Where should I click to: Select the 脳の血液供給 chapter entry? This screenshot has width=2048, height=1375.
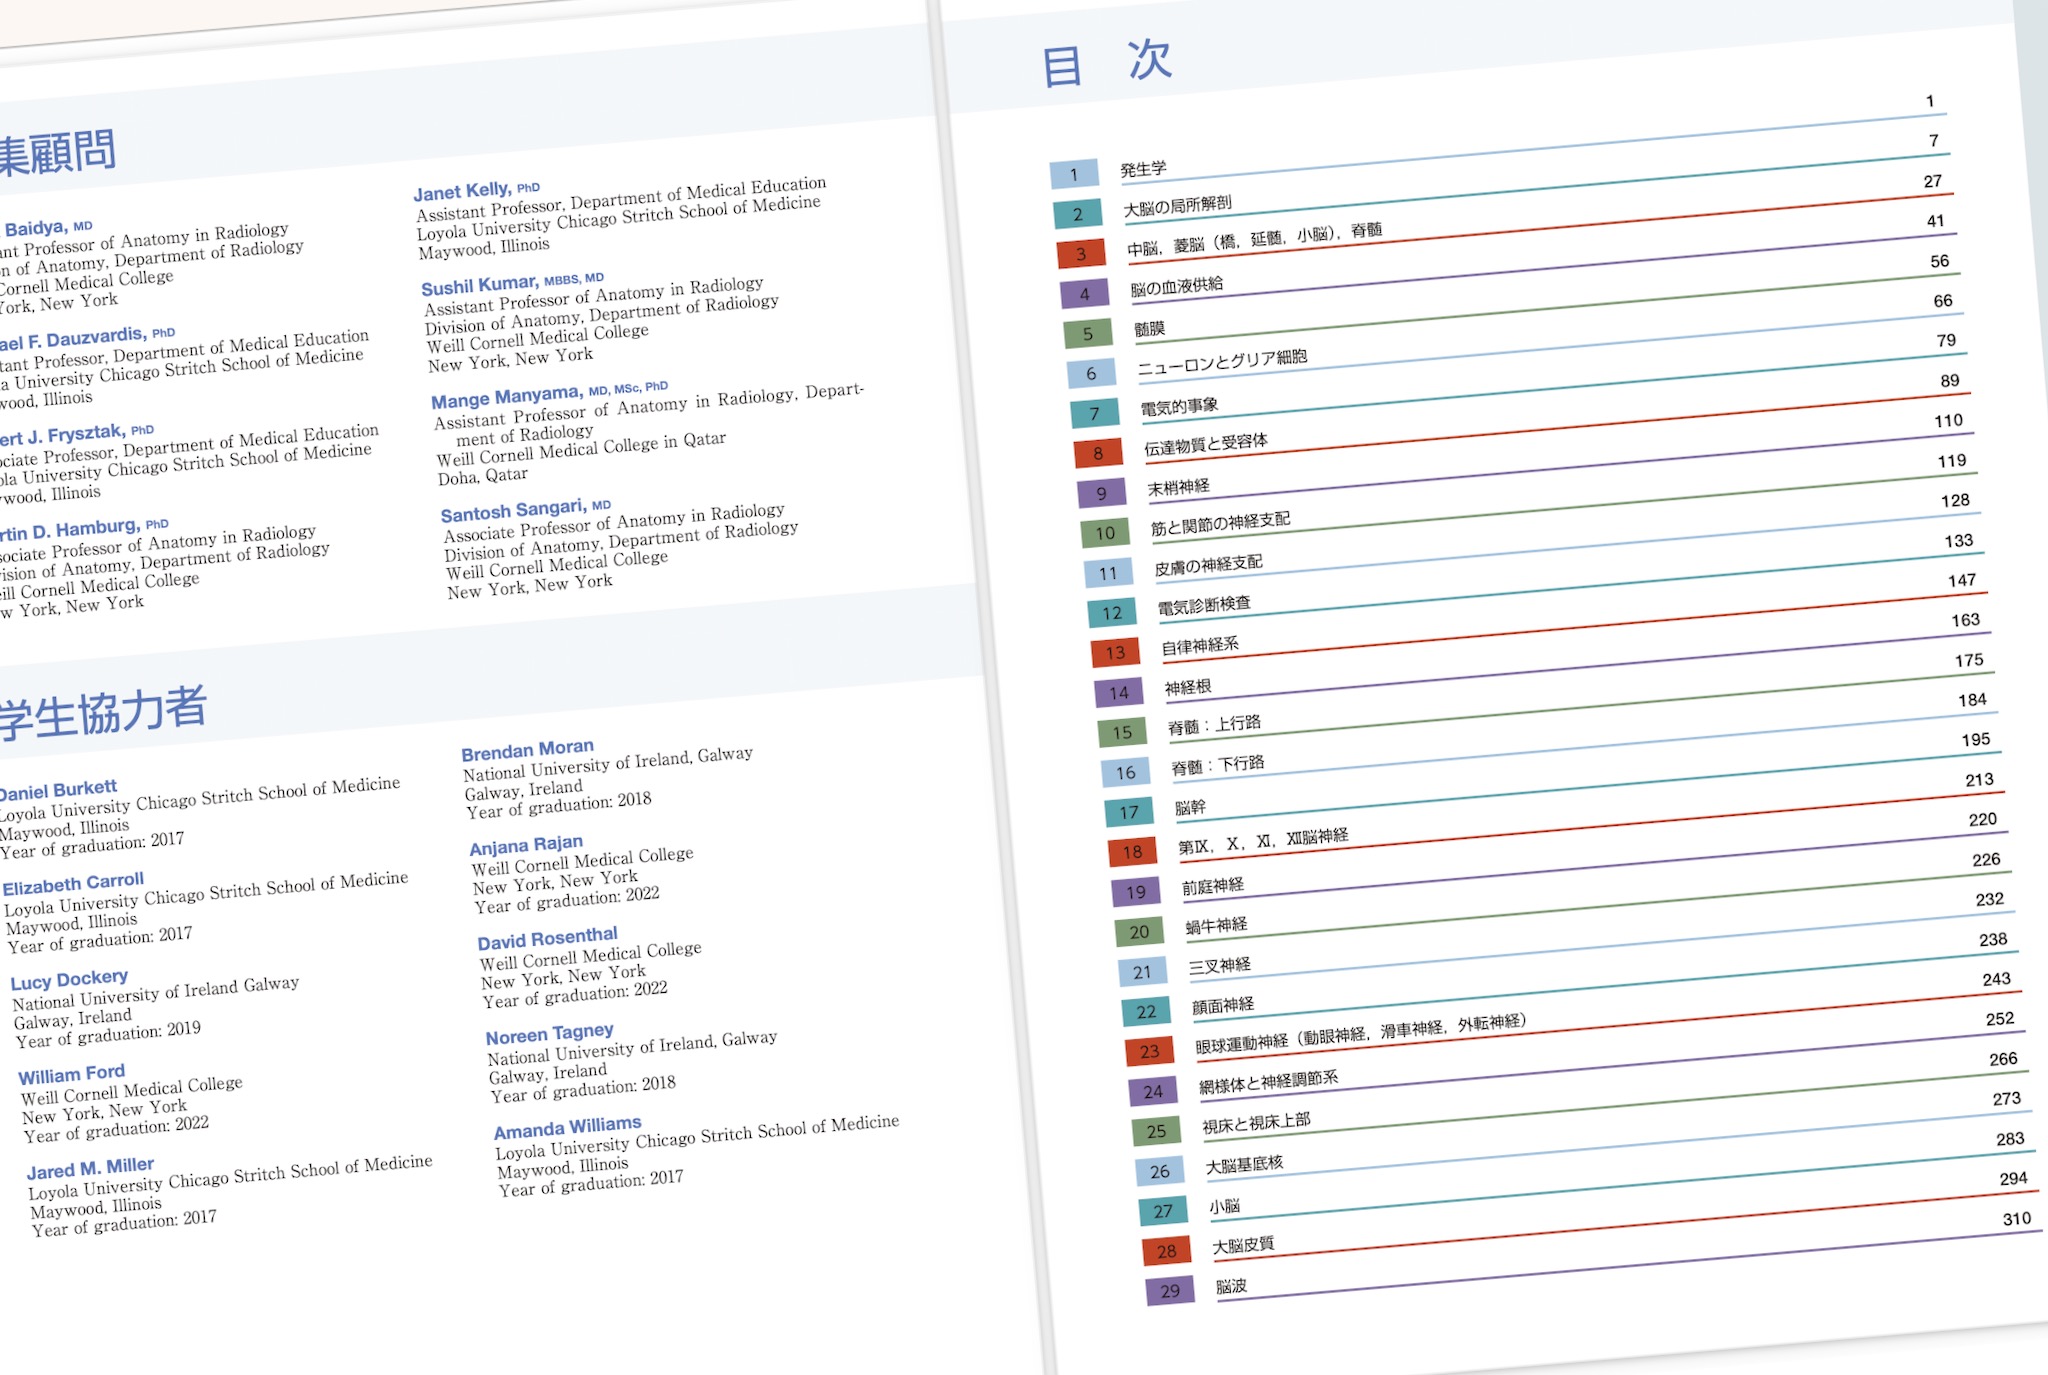click(x=1176, y=287)
